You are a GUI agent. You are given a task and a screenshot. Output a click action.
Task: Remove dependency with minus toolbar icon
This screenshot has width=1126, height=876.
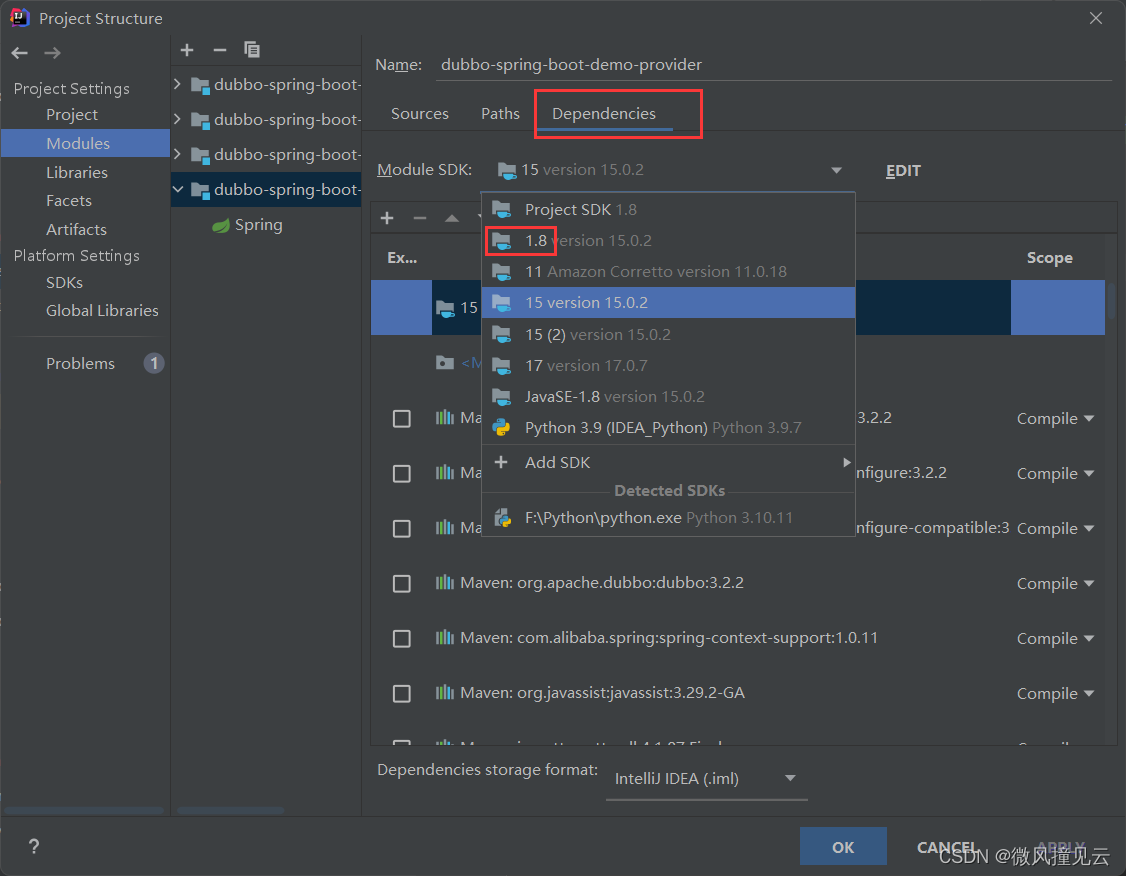click(x=420, y=218)
